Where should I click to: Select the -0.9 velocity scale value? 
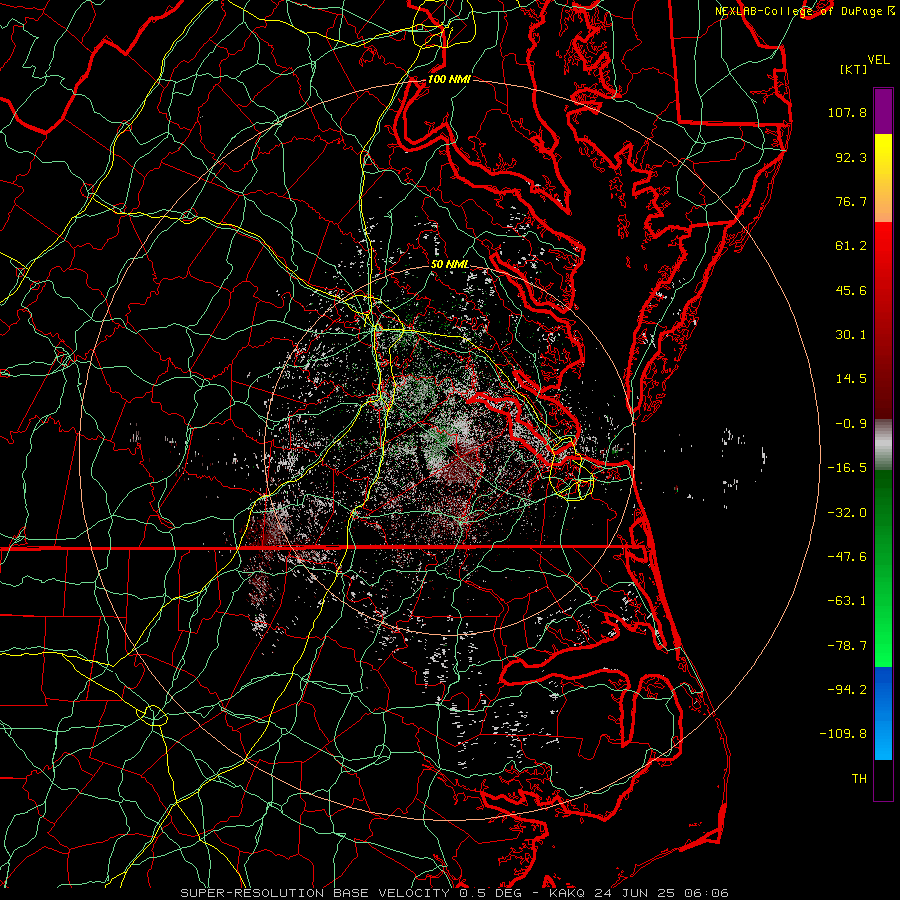coord(851,424)
